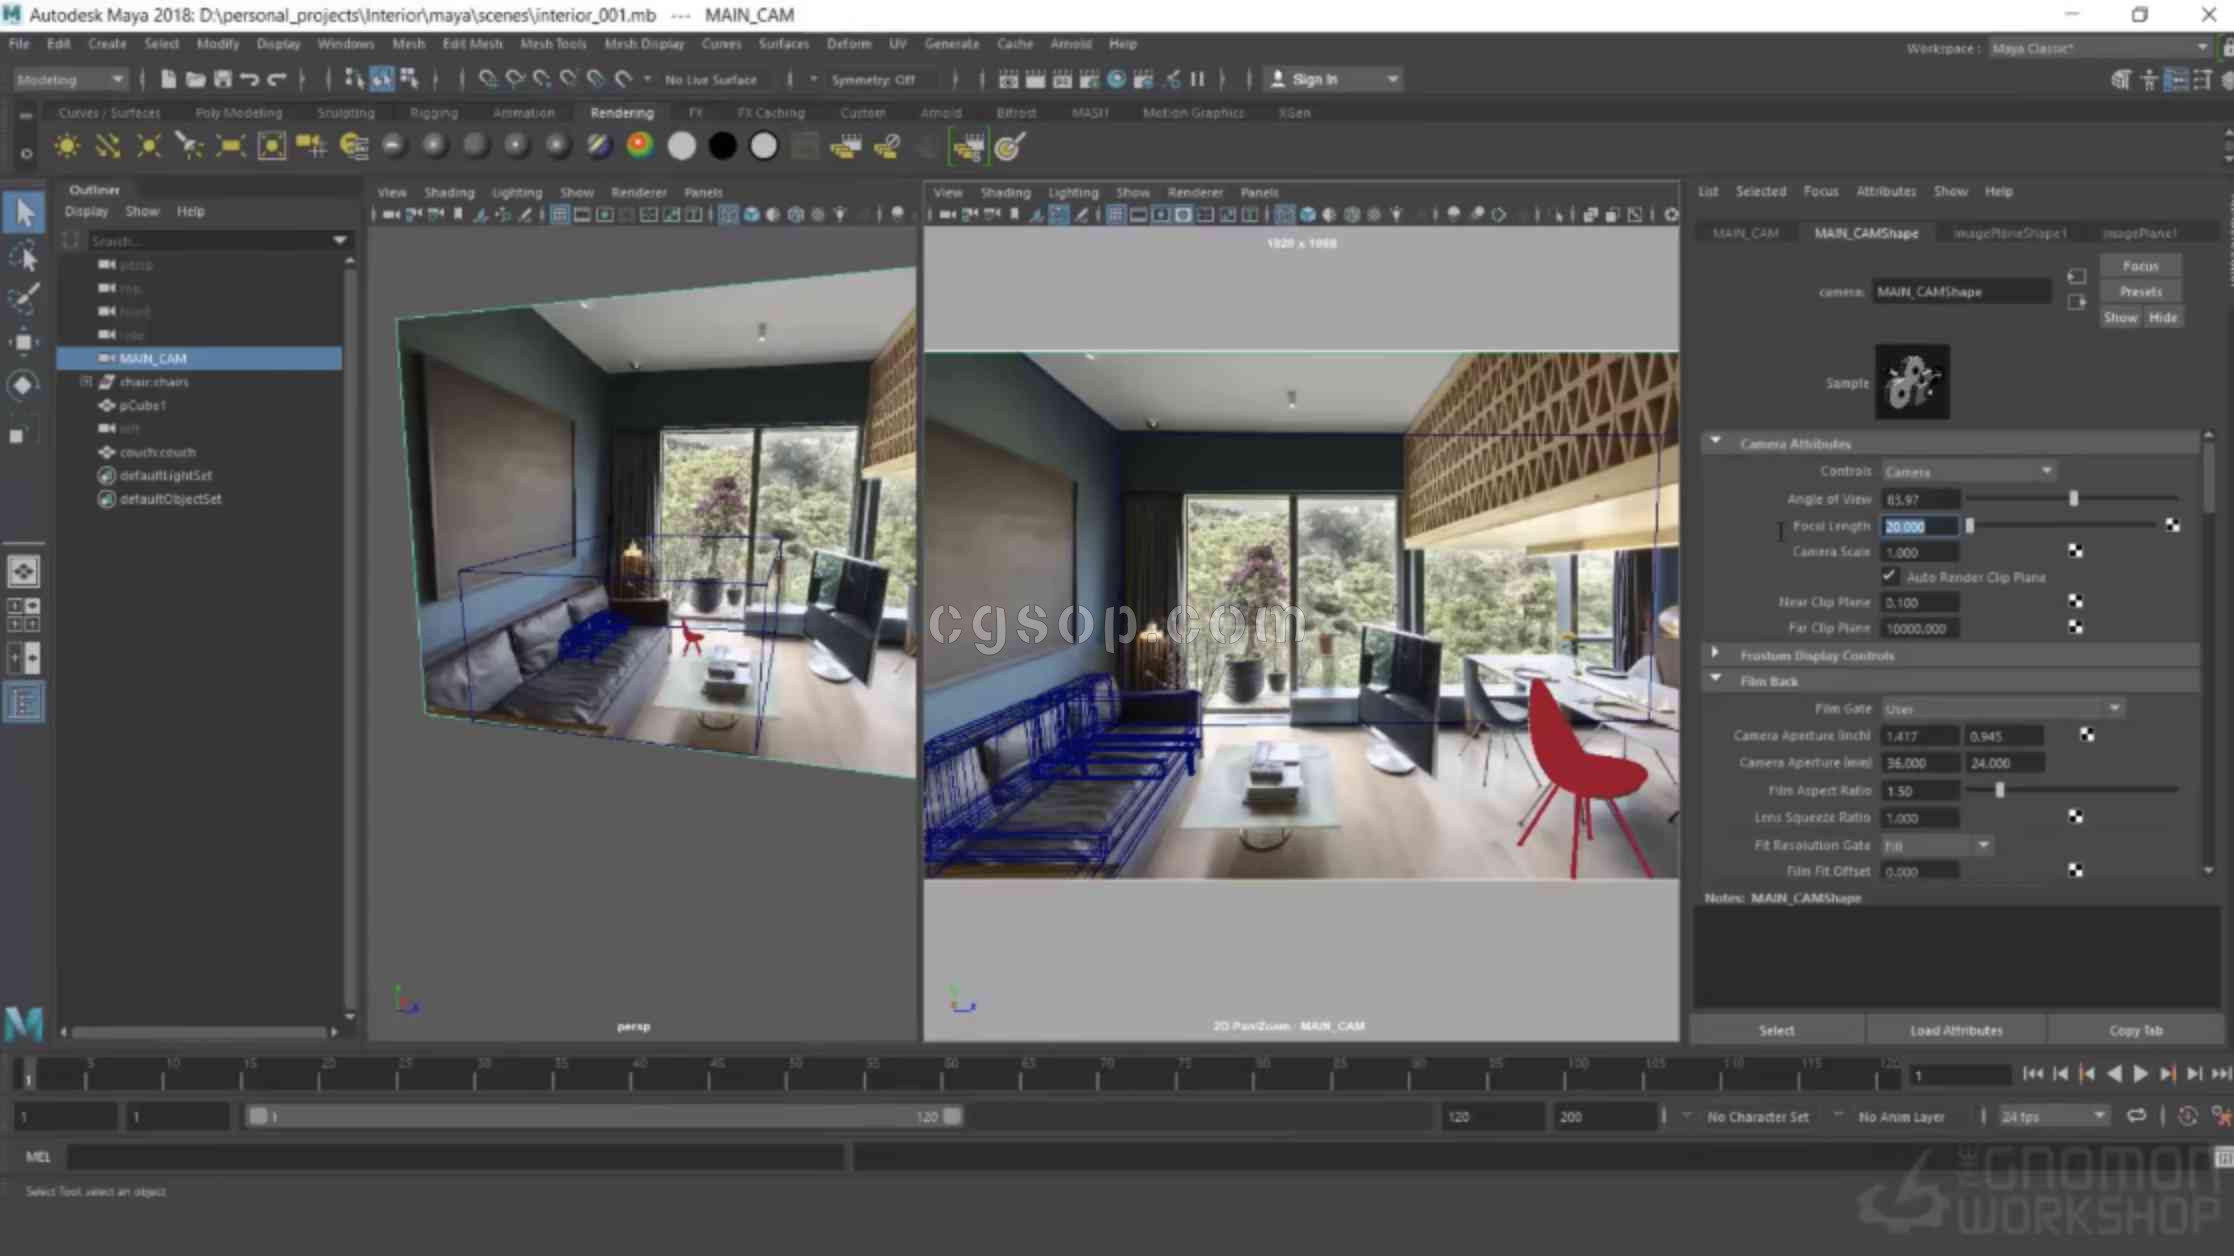The image size is (2234, 1256).
Task: Select couch:couch in the Outliner
Action: tap(157, 452)
